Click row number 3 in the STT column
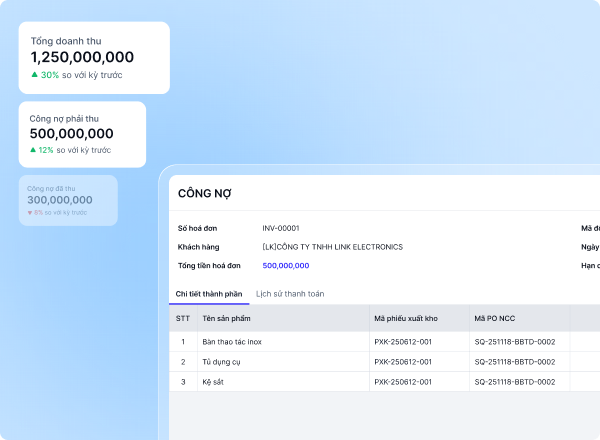The image size is (600, 440). click(x=183, y=382)
